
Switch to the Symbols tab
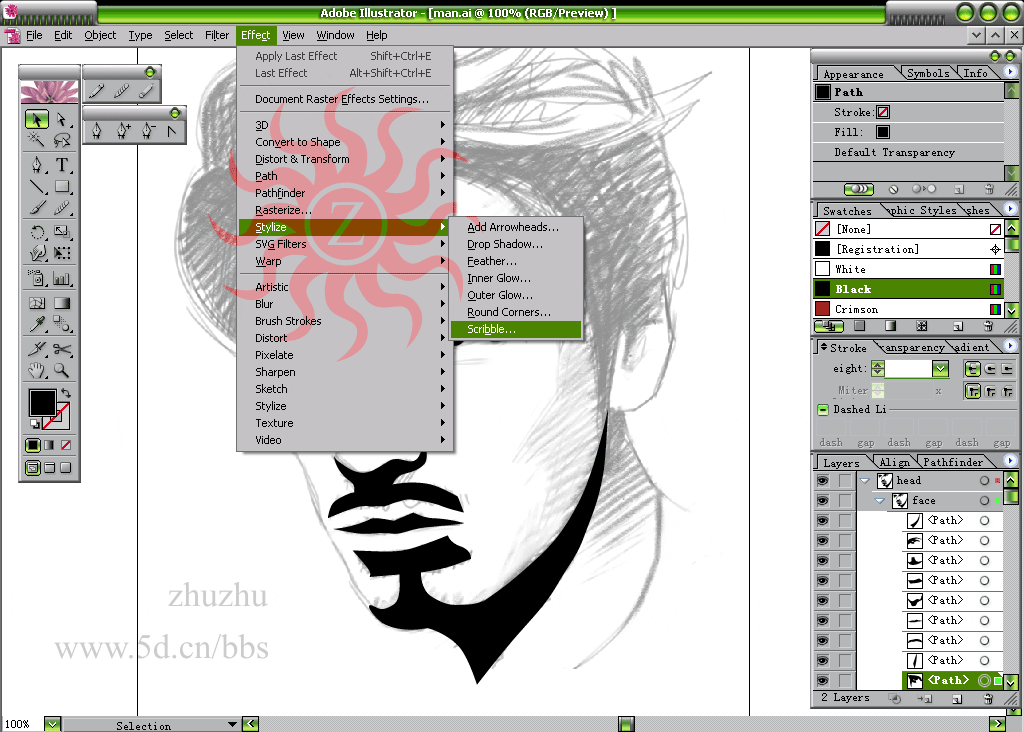point(928,73)
